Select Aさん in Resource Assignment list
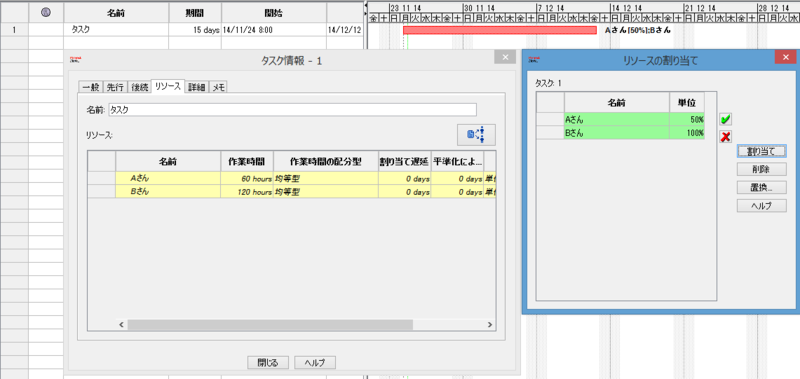This screenshot has width=800, height=379. click(616, 119)
